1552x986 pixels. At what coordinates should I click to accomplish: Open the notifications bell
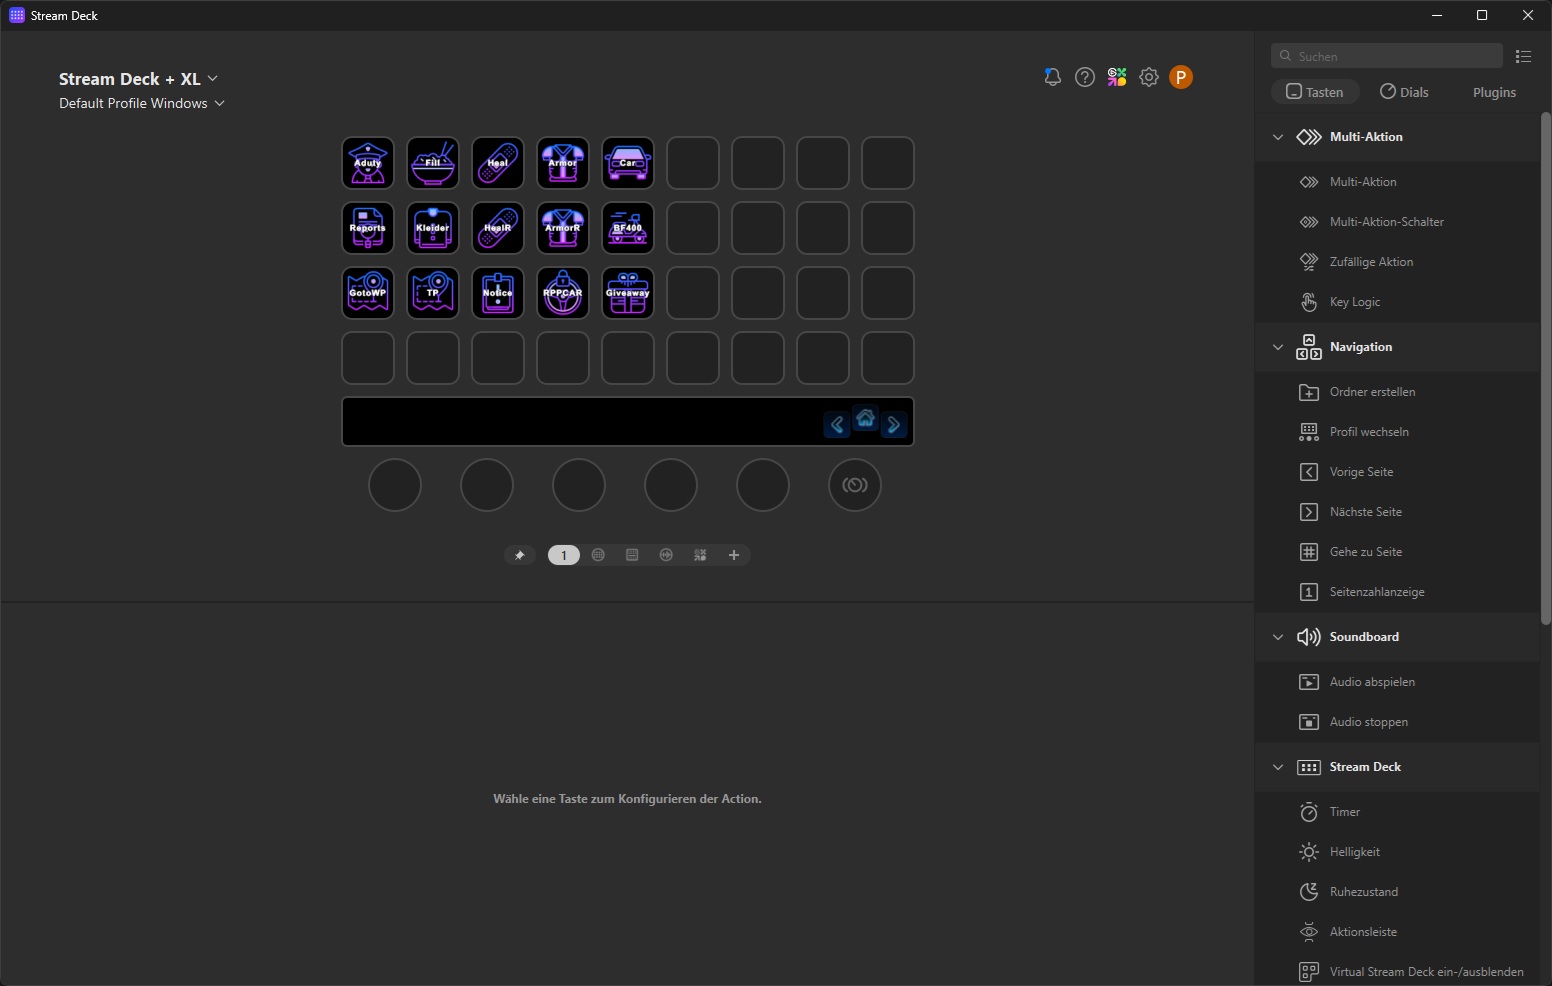click(1052, 77)
